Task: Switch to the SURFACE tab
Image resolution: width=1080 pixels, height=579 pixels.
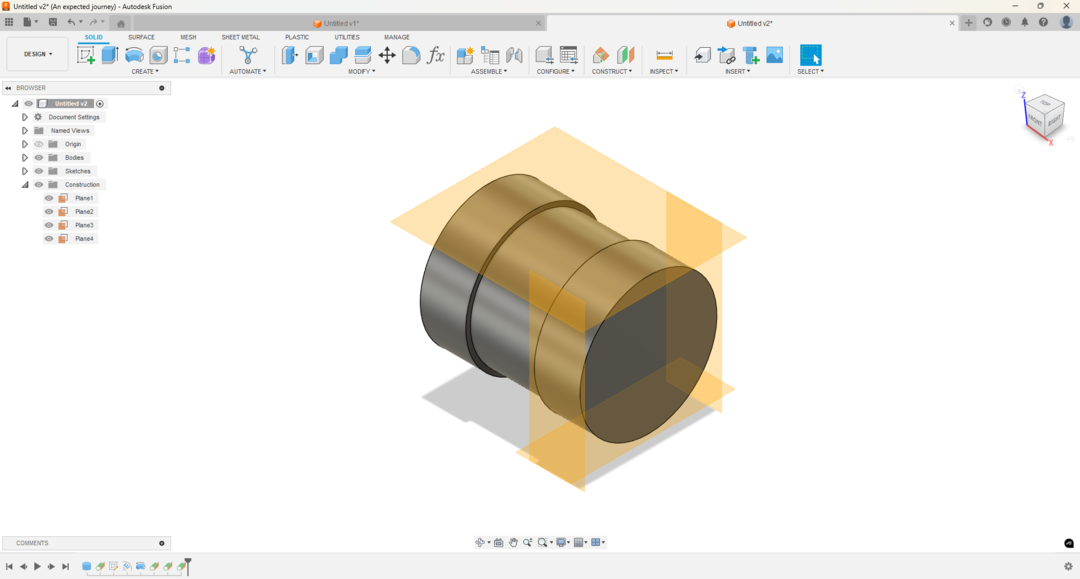Action: (x=141, y=37)
